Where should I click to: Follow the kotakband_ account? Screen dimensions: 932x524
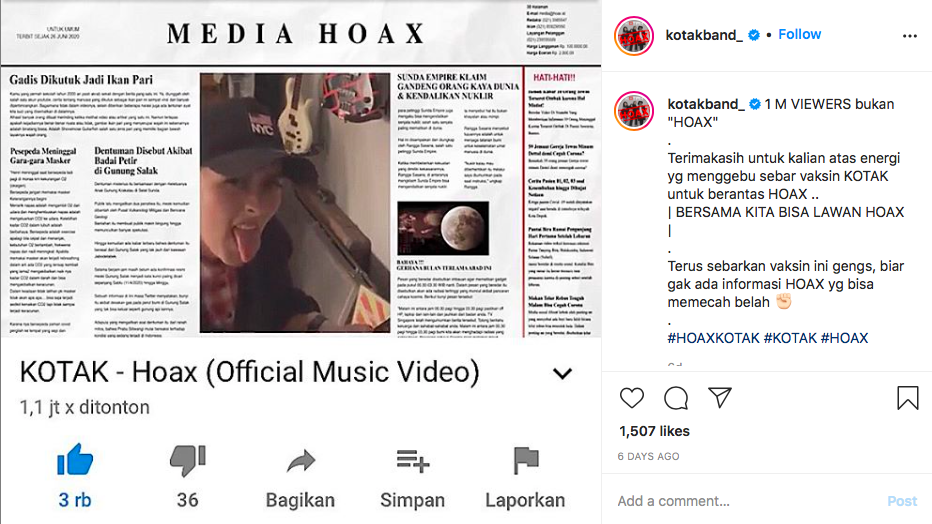(799, 34)
